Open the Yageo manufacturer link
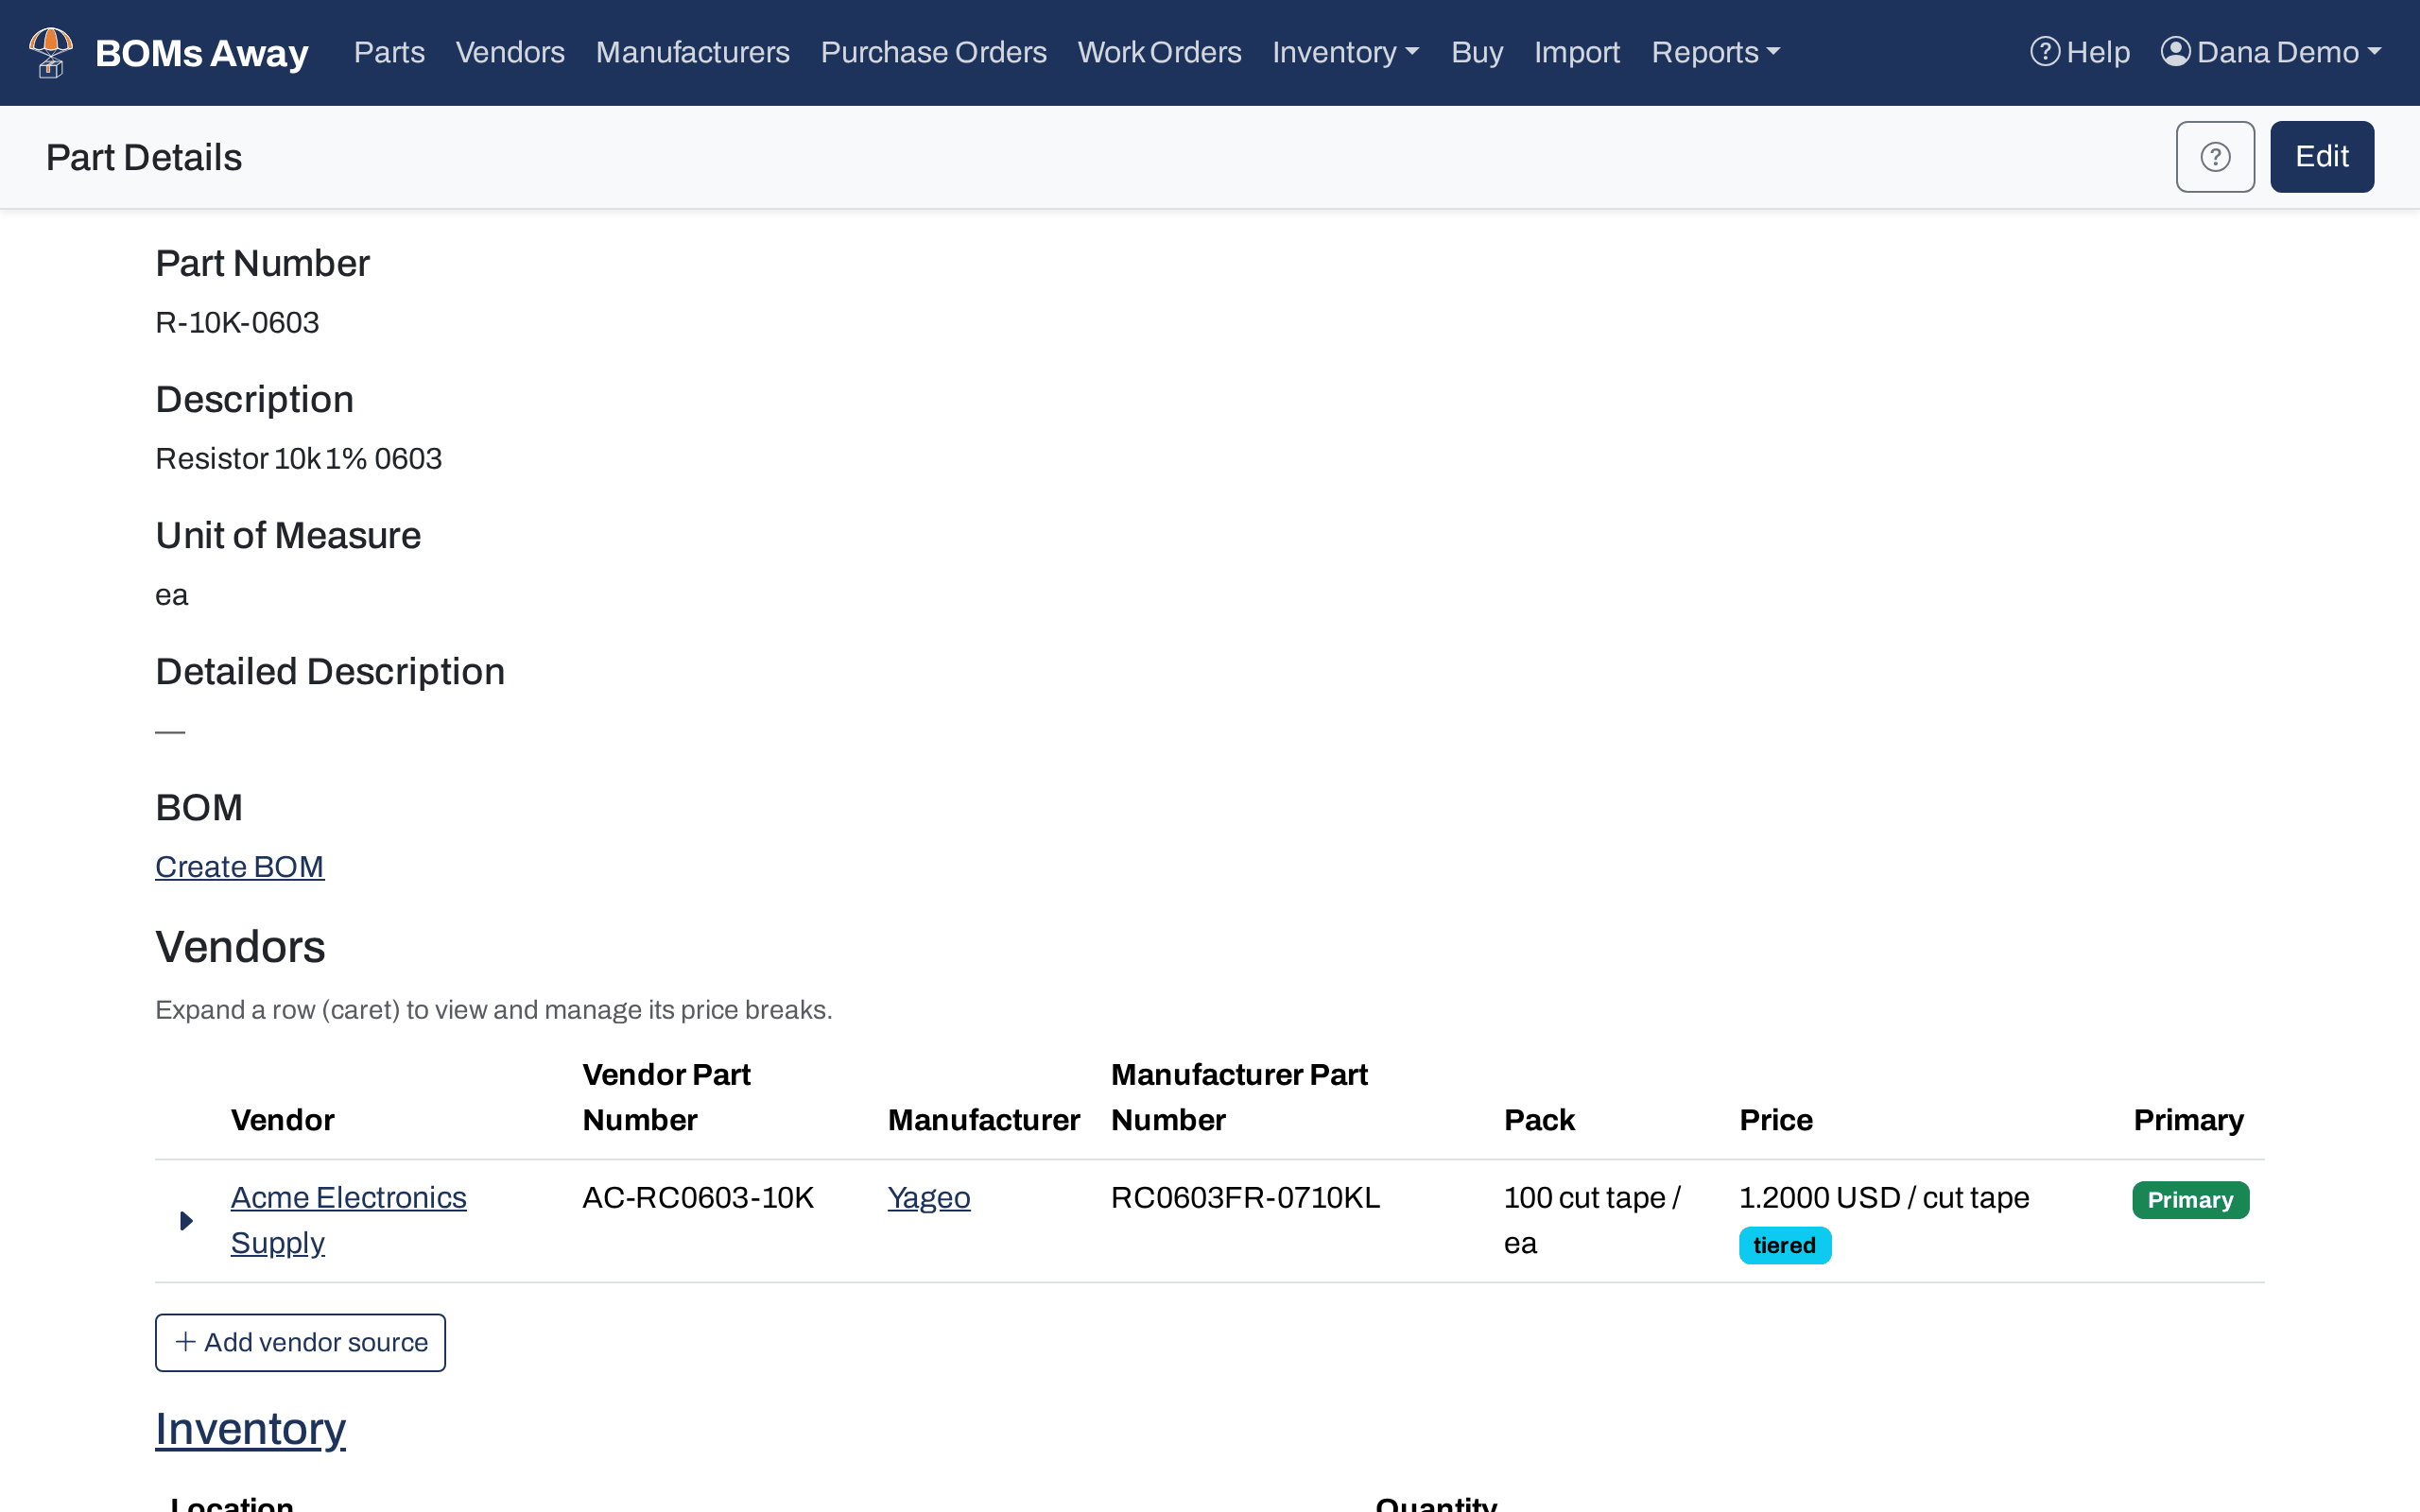The width and height of the screenshot is (2420, 1512). point(929,1197)
